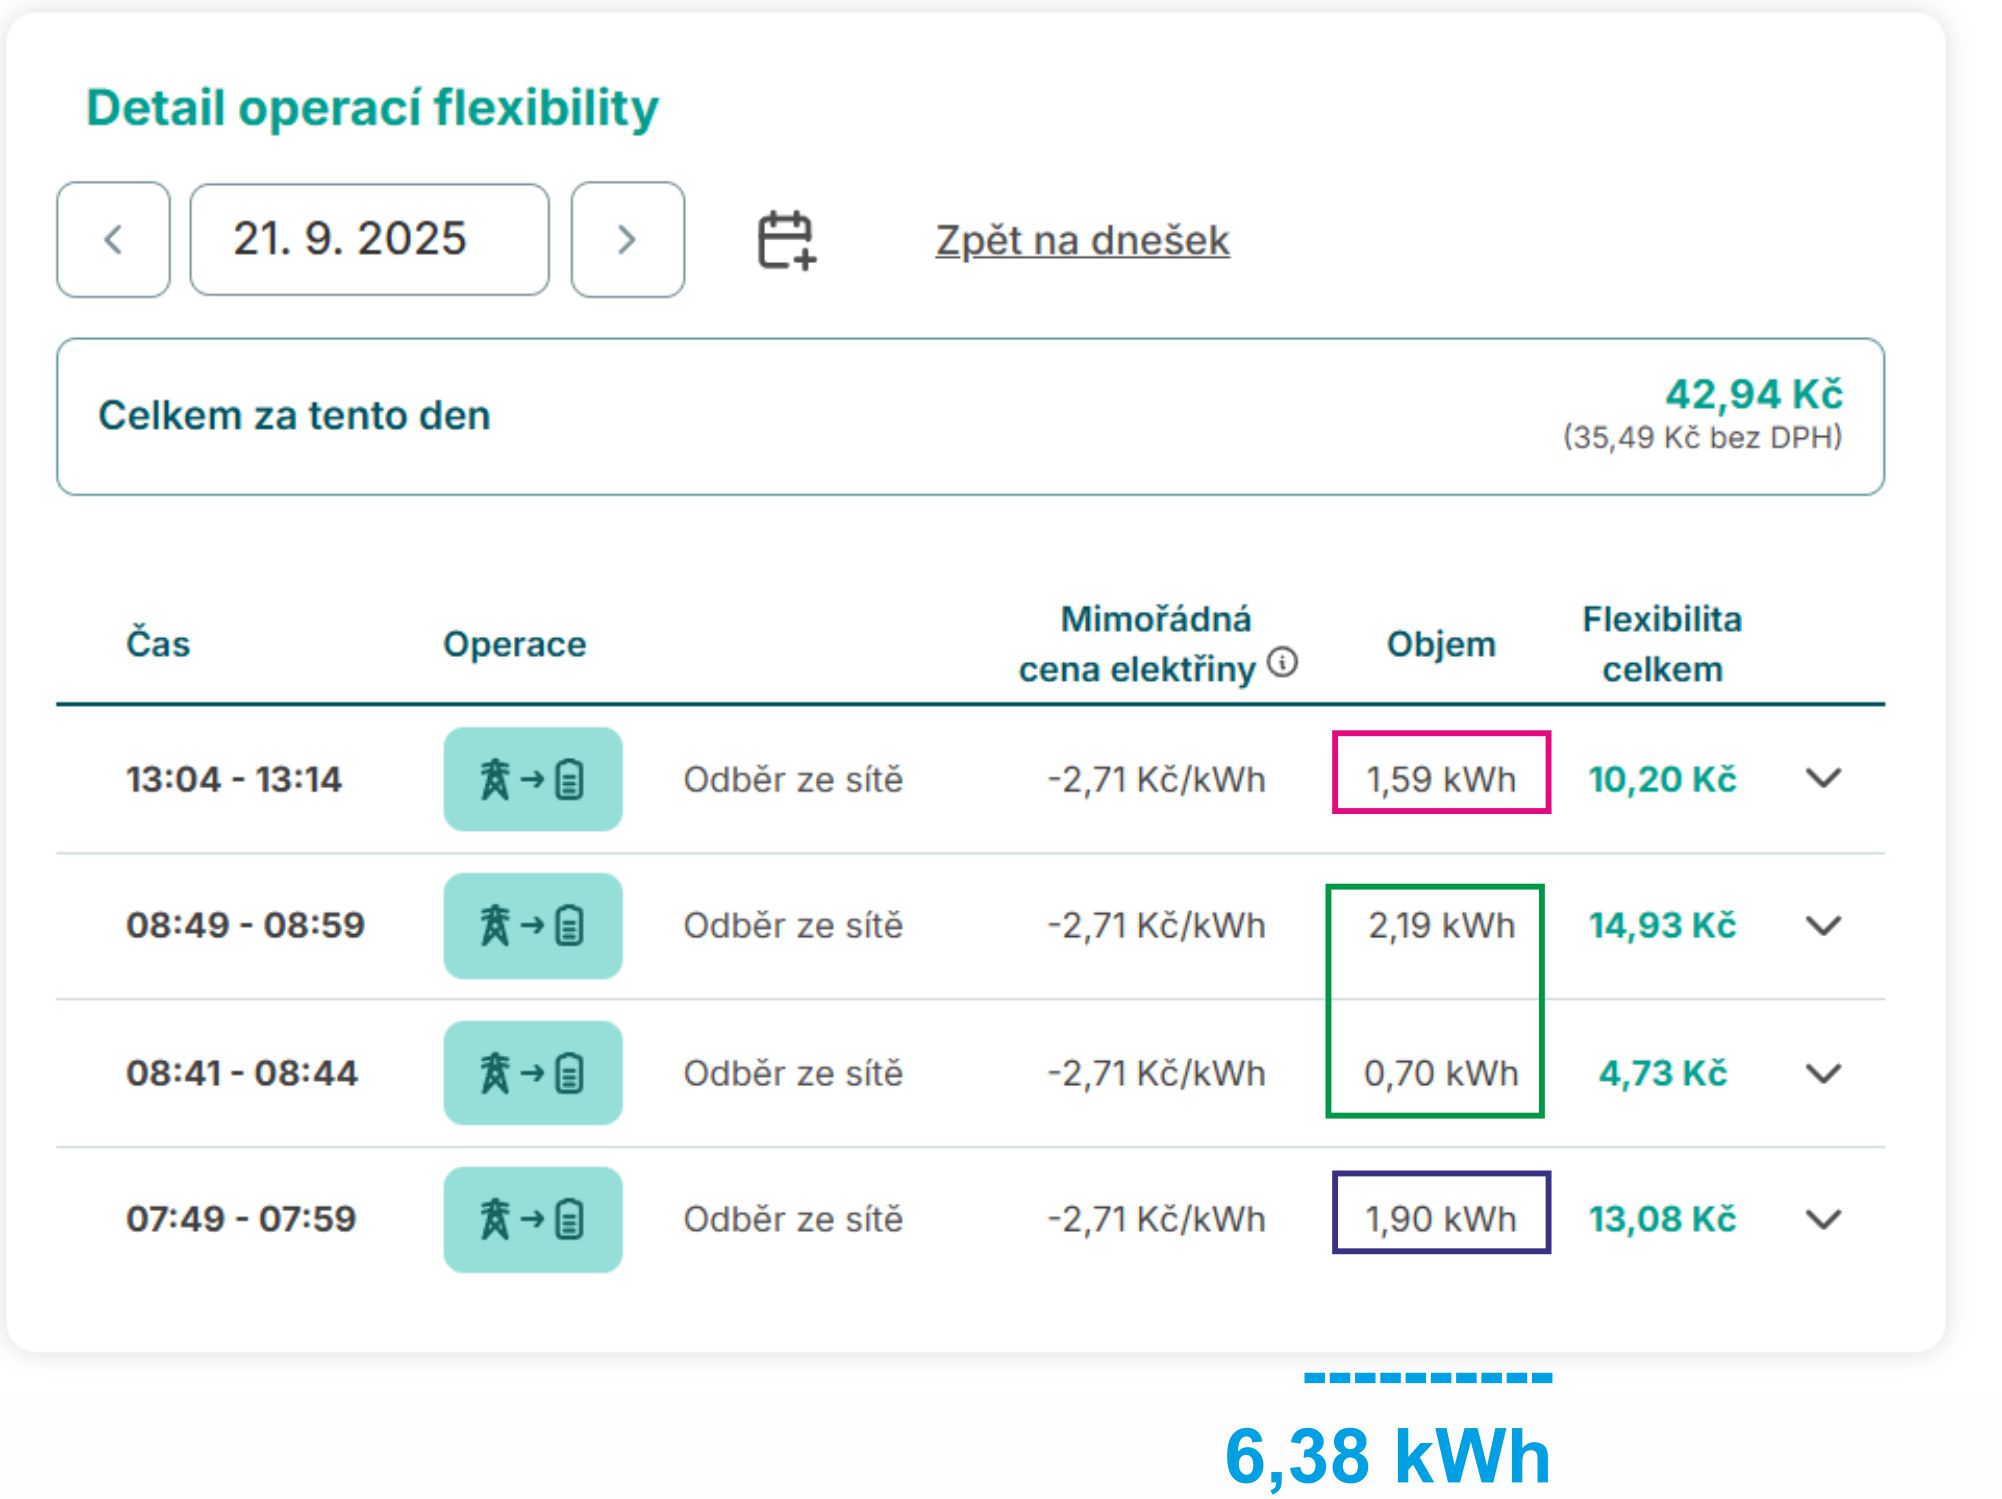Click grid-to-battery icon in 07:49 - 07:59 row
The image size is (2002, 1499).
533,1219
